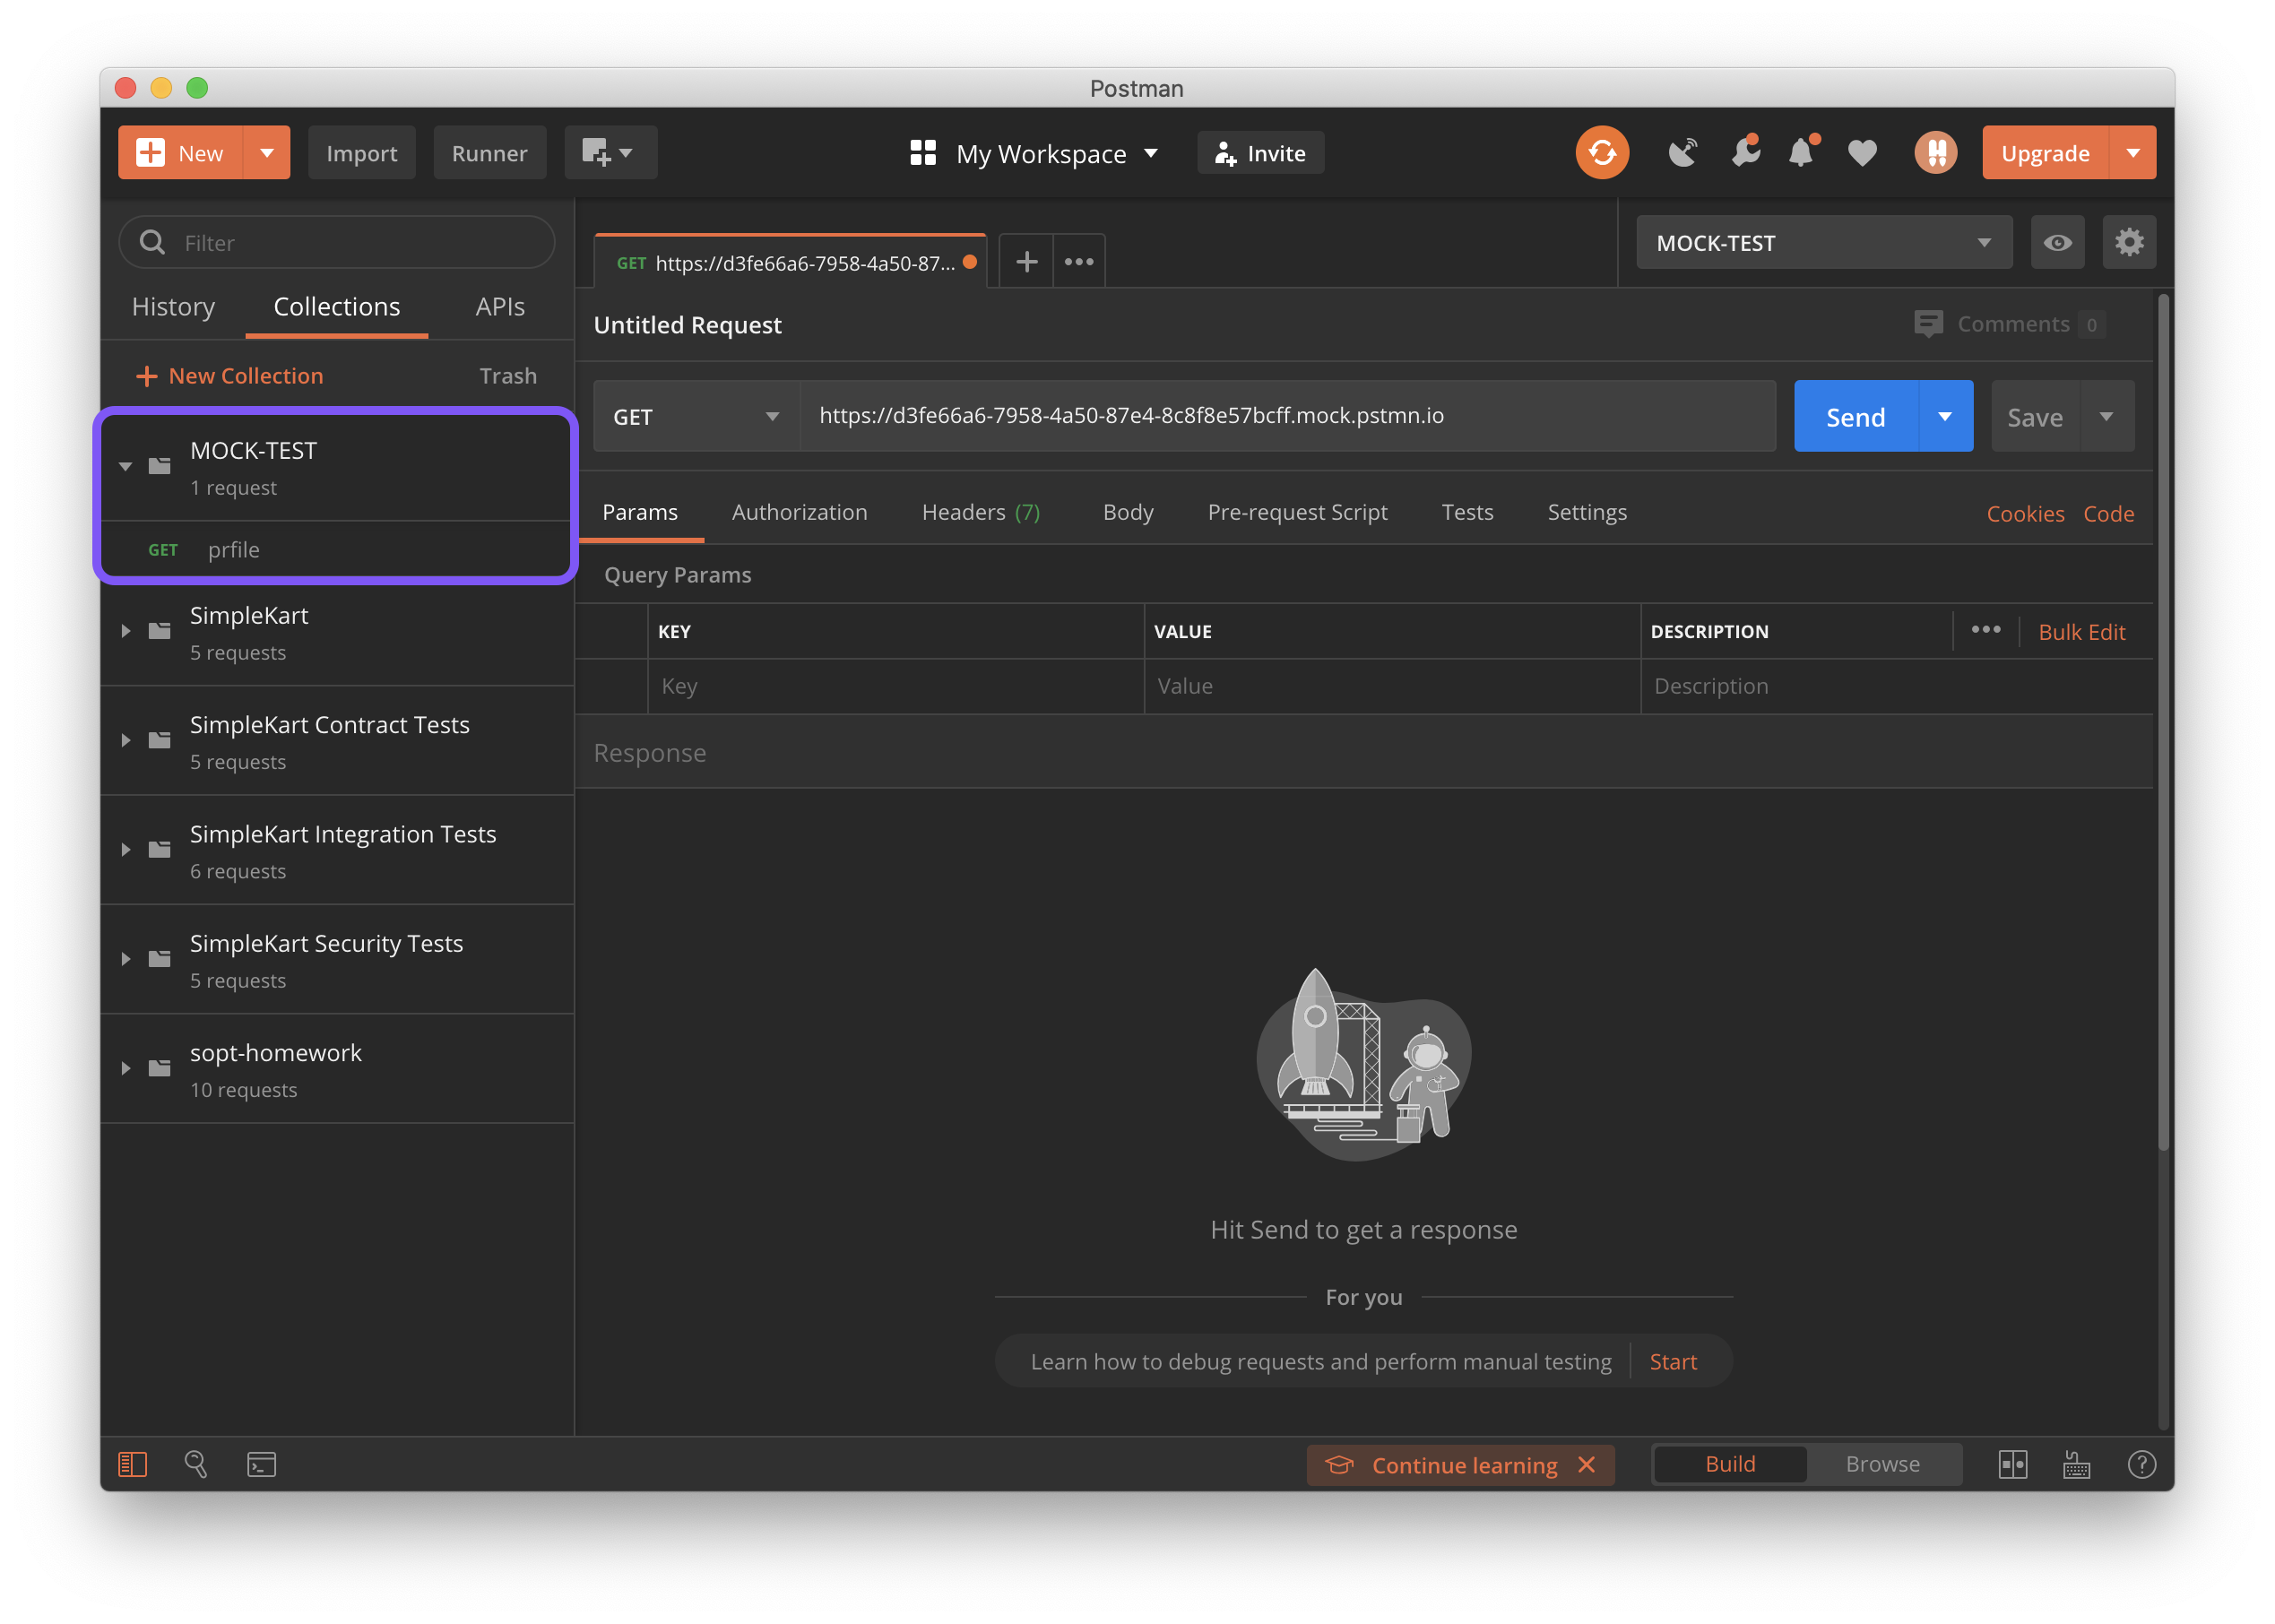
Task: Open the MOCK-TEST environment dropdown
Action: click(1823, 243)
